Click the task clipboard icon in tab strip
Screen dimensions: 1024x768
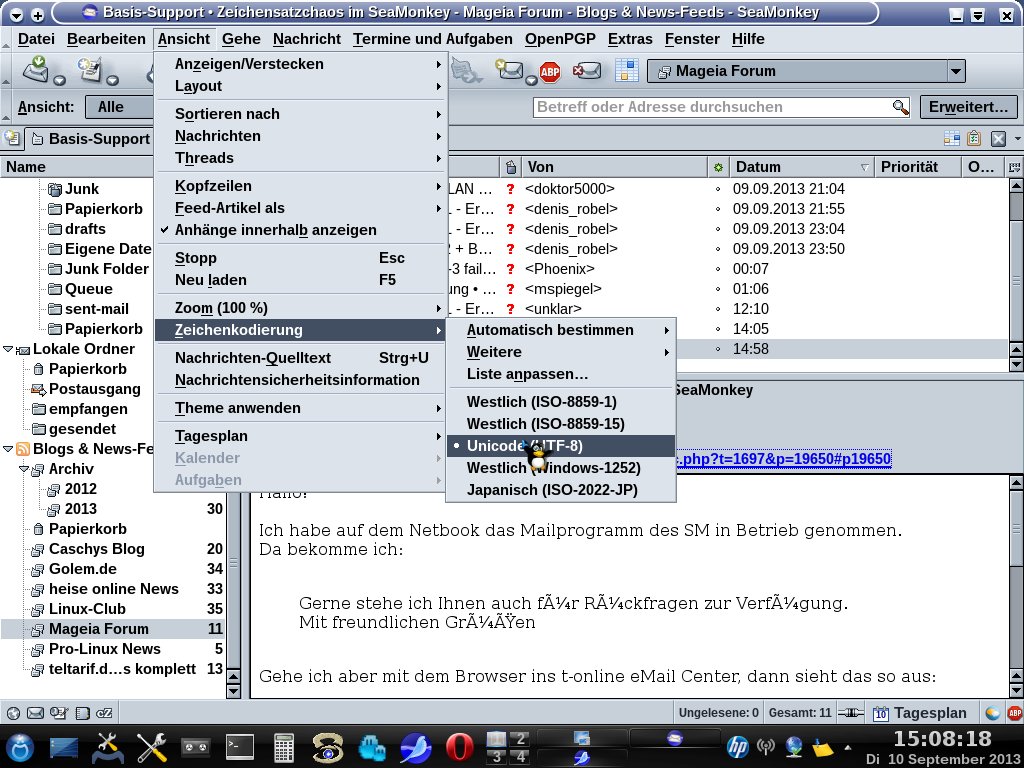click(974, 138)
